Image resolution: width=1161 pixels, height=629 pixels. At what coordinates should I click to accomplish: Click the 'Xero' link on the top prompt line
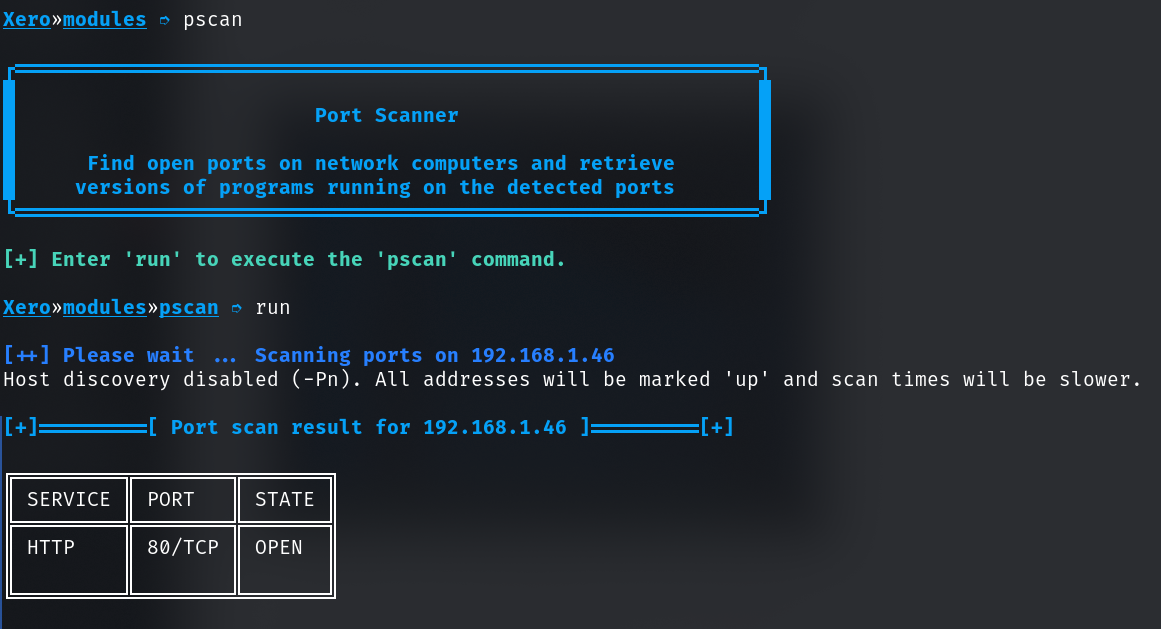(27, 20)
